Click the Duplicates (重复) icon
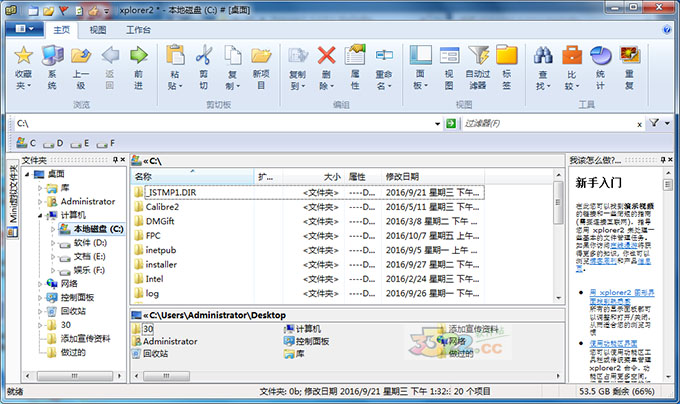 [x=630, y=55]
